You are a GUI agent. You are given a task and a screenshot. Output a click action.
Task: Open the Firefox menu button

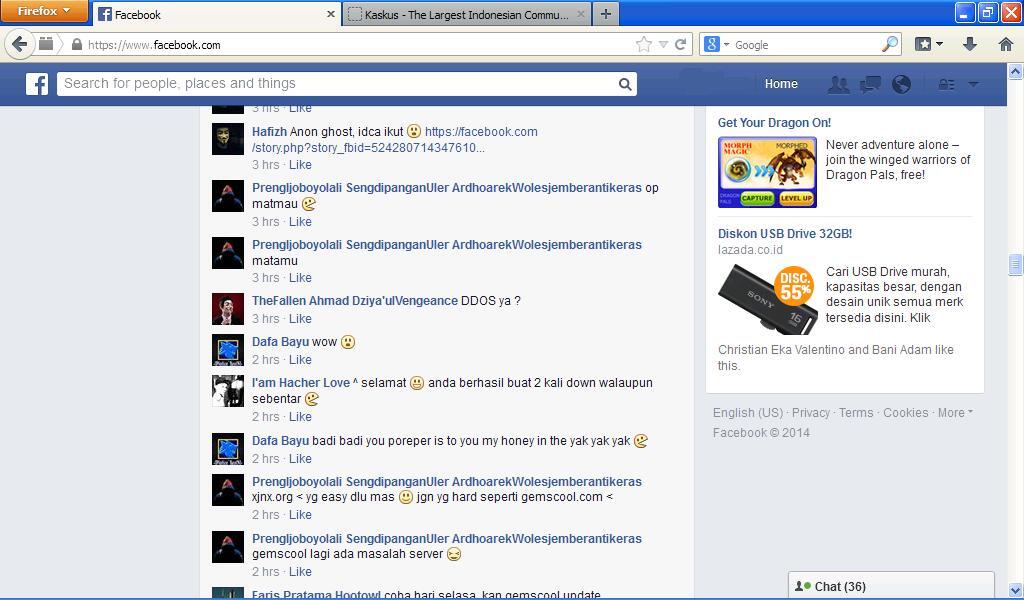point(44,11)
